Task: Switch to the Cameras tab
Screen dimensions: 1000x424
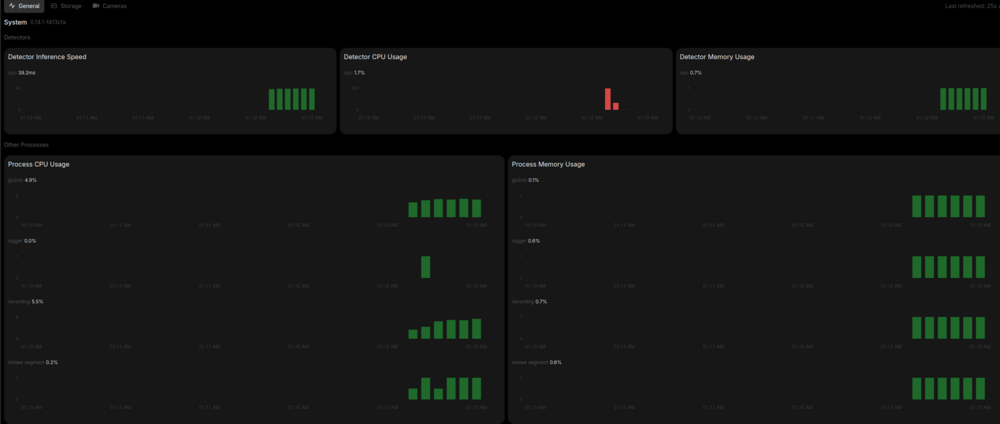Action: tap(110, 6)
